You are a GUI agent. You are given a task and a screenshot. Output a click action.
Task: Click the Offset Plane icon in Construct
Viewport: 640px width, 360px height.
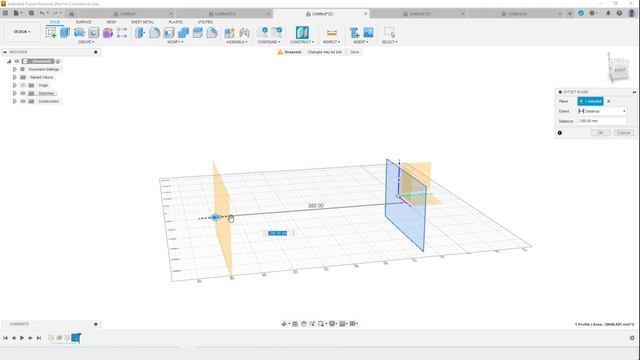[302, 33]
